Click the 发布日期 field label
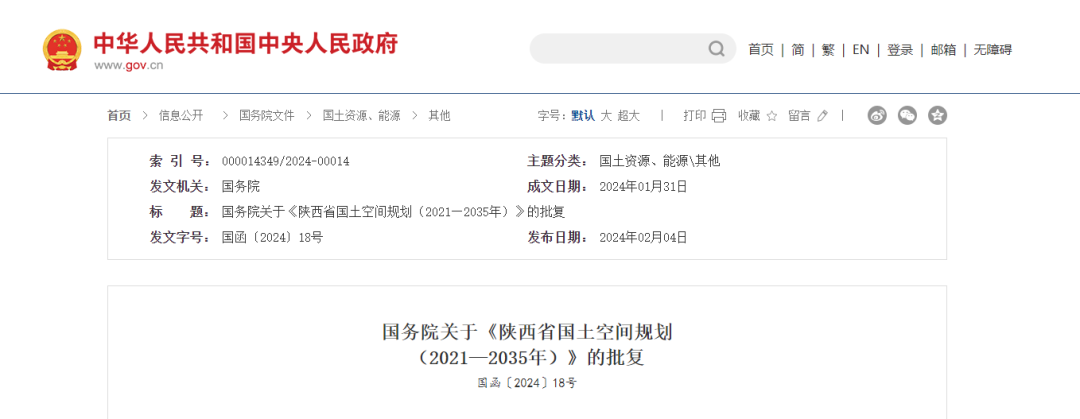This screenshot has height=419, width=1080. [x=558, y=238]
